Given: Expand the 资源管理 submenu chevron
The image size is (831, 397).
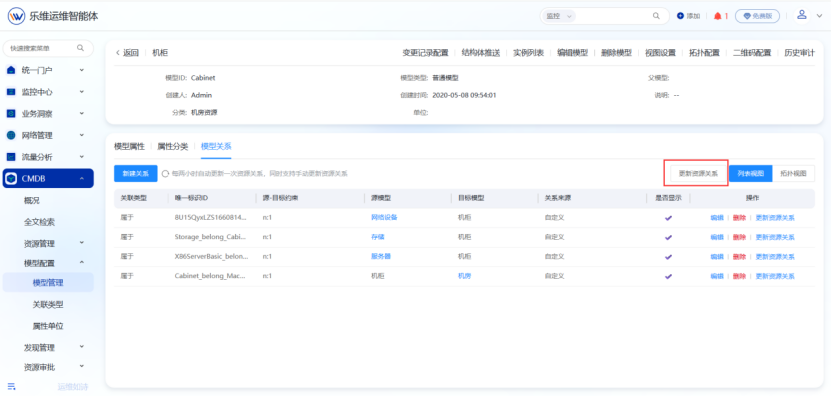Looking at the screenshot, I should click(82, 242).
